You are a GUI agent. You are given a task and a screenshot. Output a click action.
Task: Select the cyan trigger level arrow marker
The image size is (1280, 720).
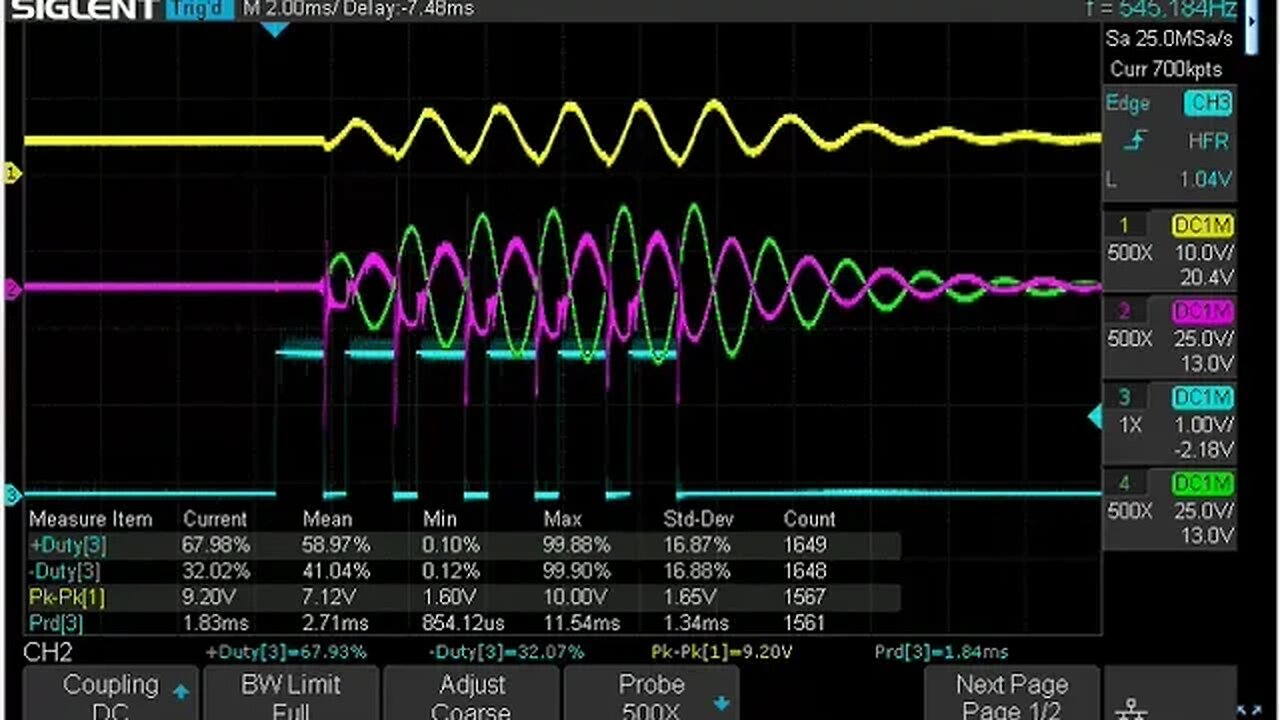point(1094,415)
